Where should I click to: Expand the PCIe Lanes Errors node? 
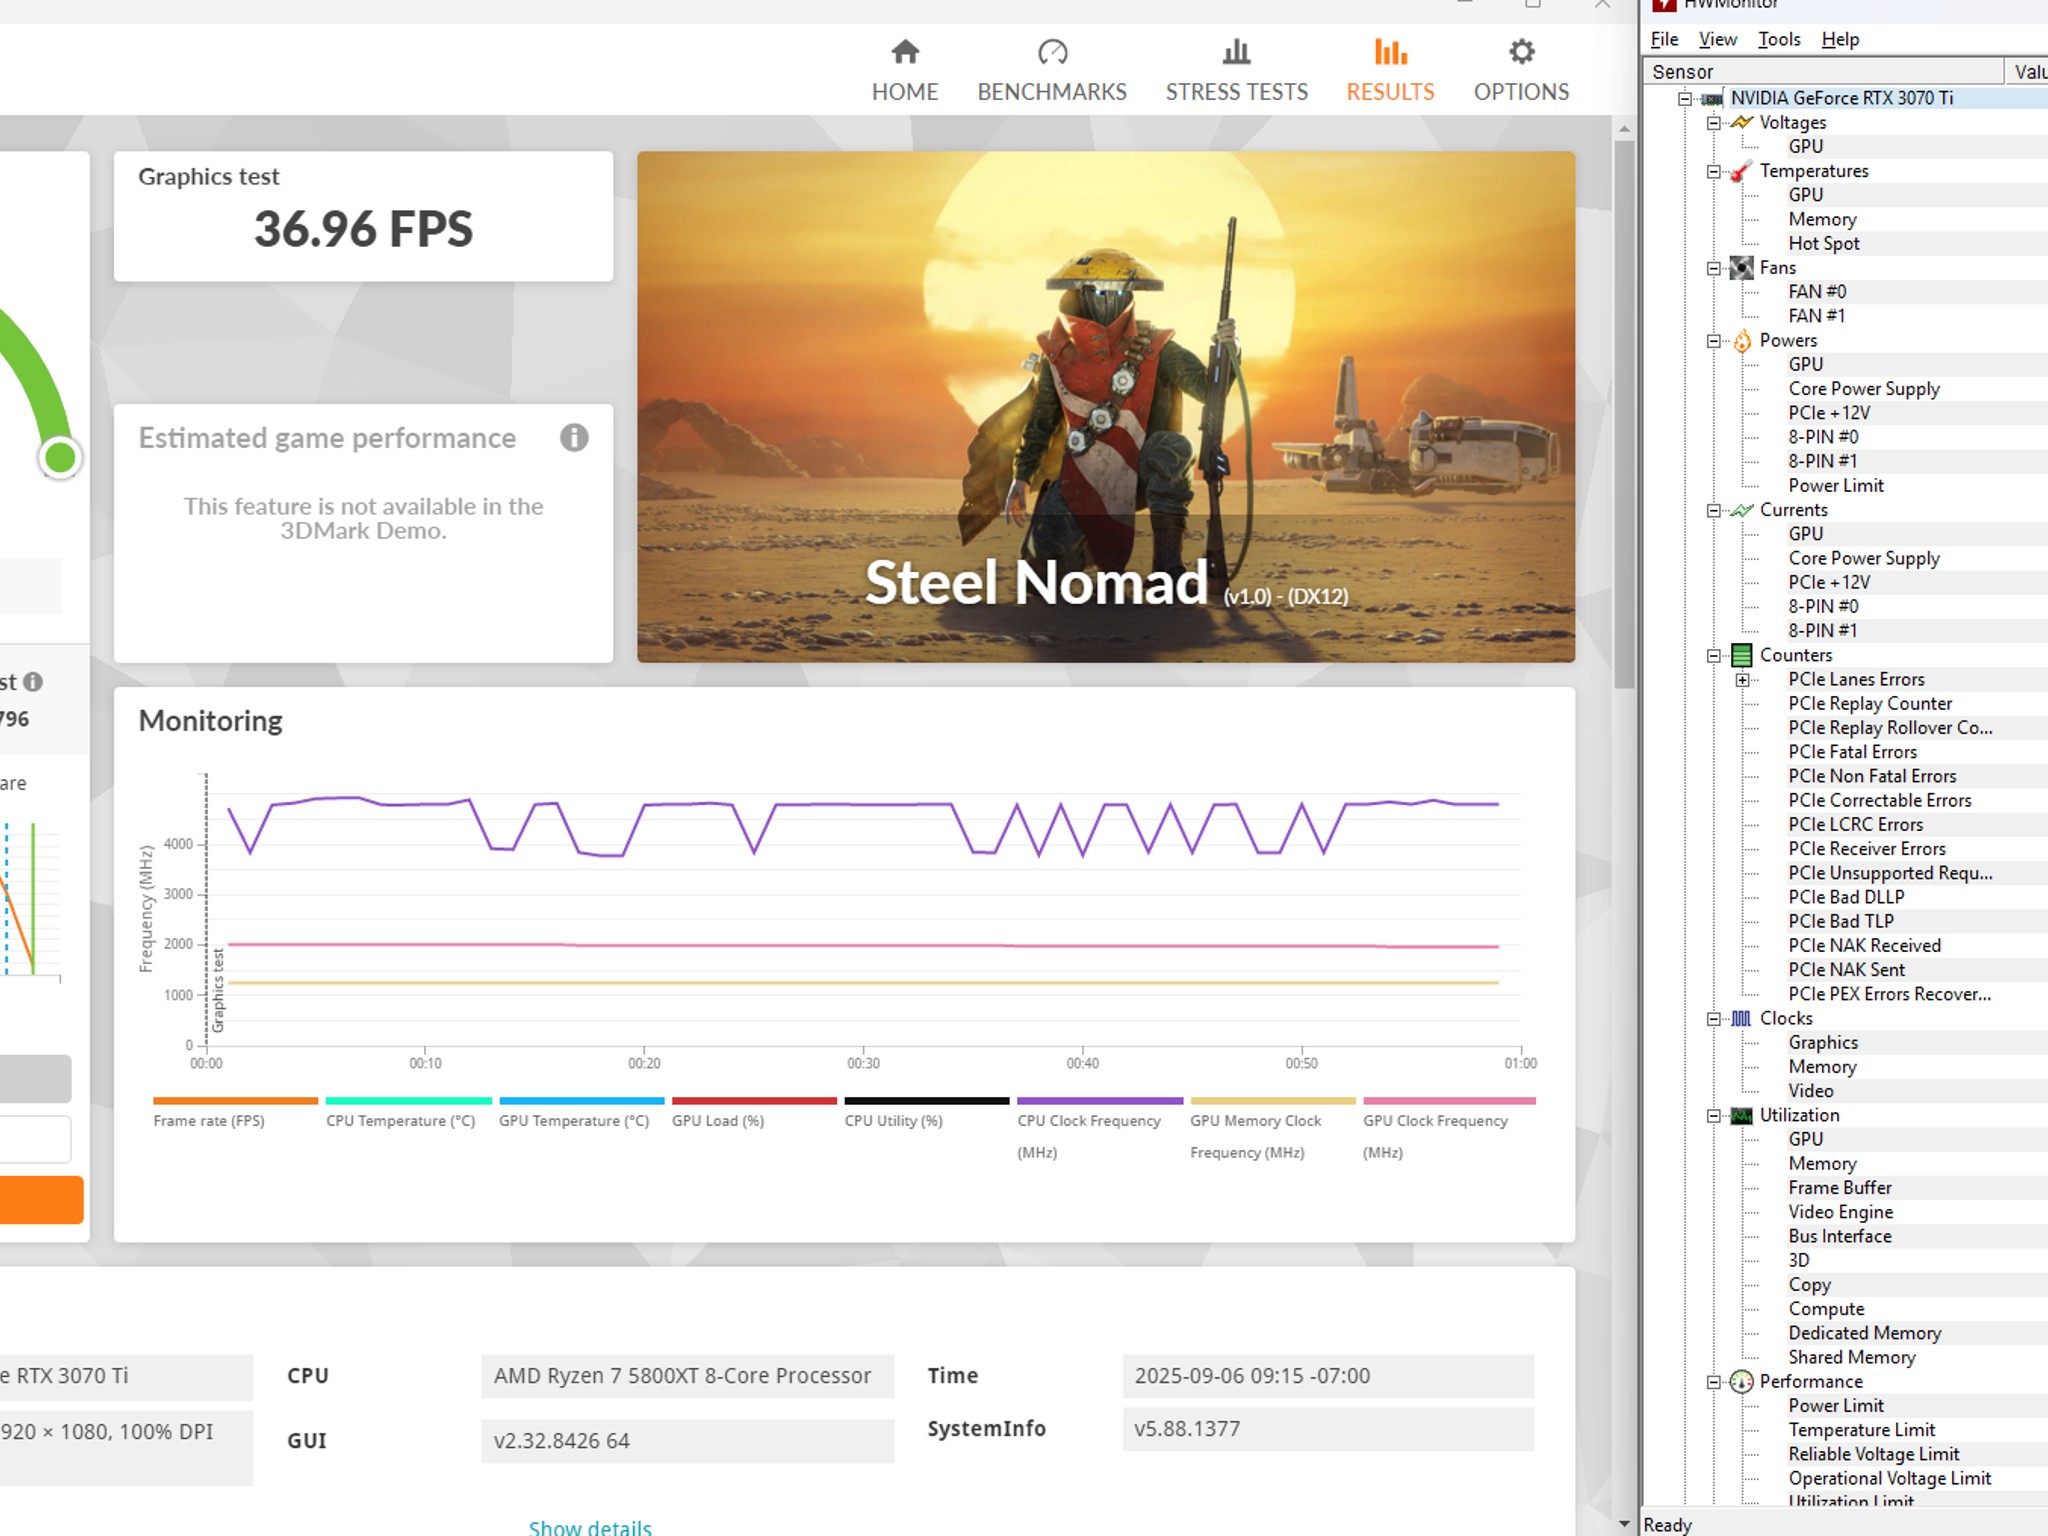click(x=1743, y=680)
